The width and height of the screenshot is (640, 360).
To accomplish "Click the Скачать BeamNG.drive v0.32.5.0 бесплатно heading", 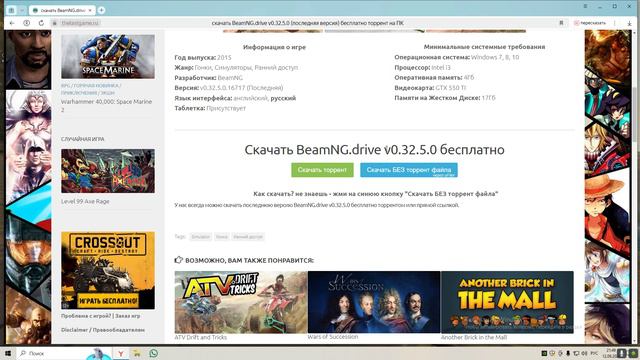I will pos(374,149).
